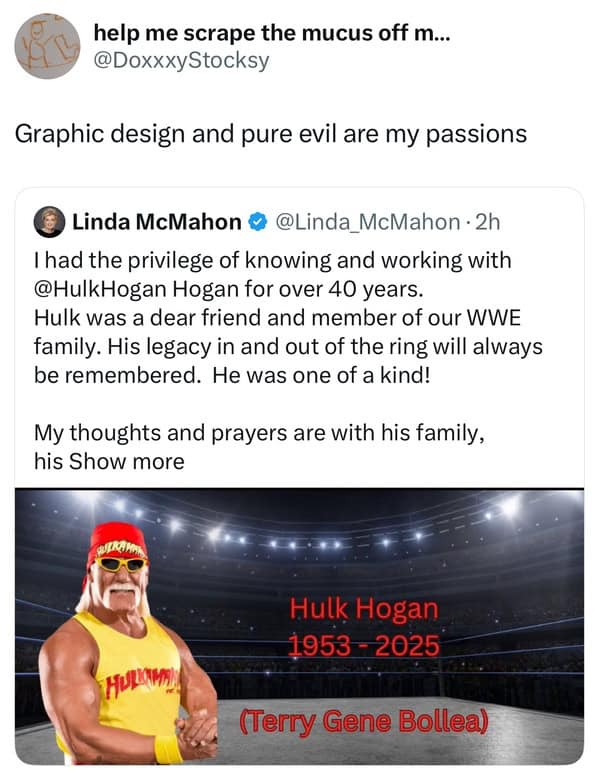Open the @HulkHogan mention
This screenshot has height=779, width=599.
click(x=100, y=289)
